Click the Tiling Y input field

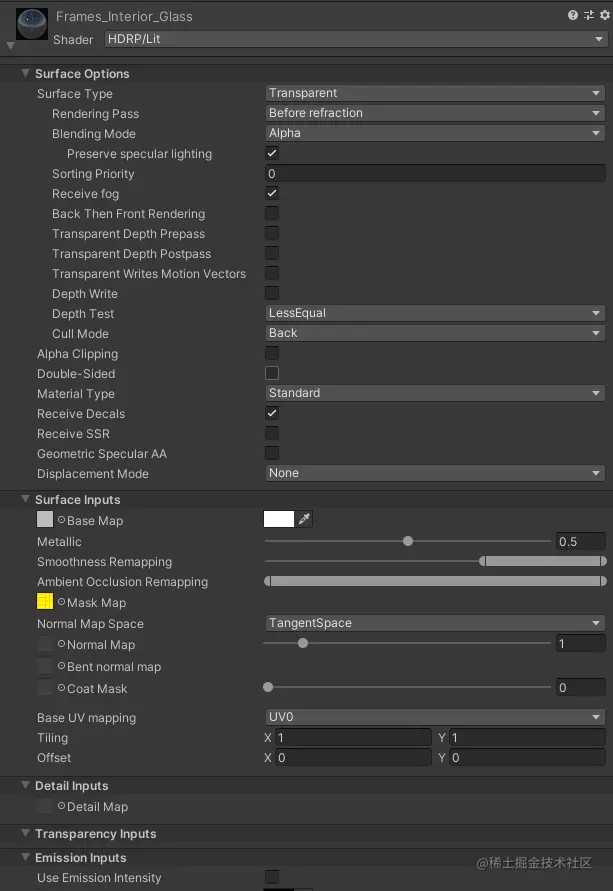527,738
